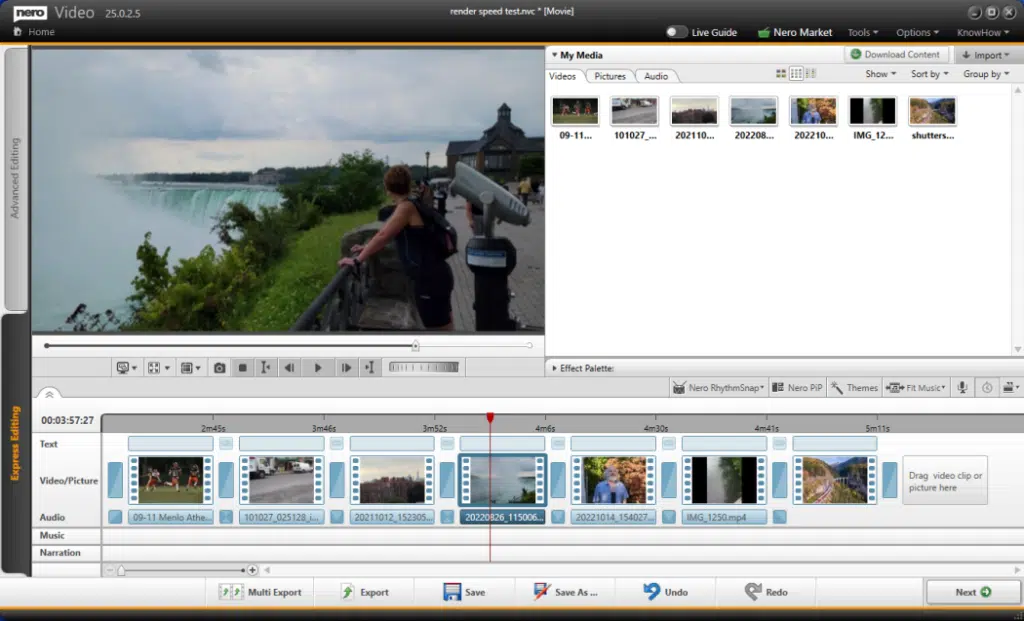Open Nero PiP tool

click(797, 387)
